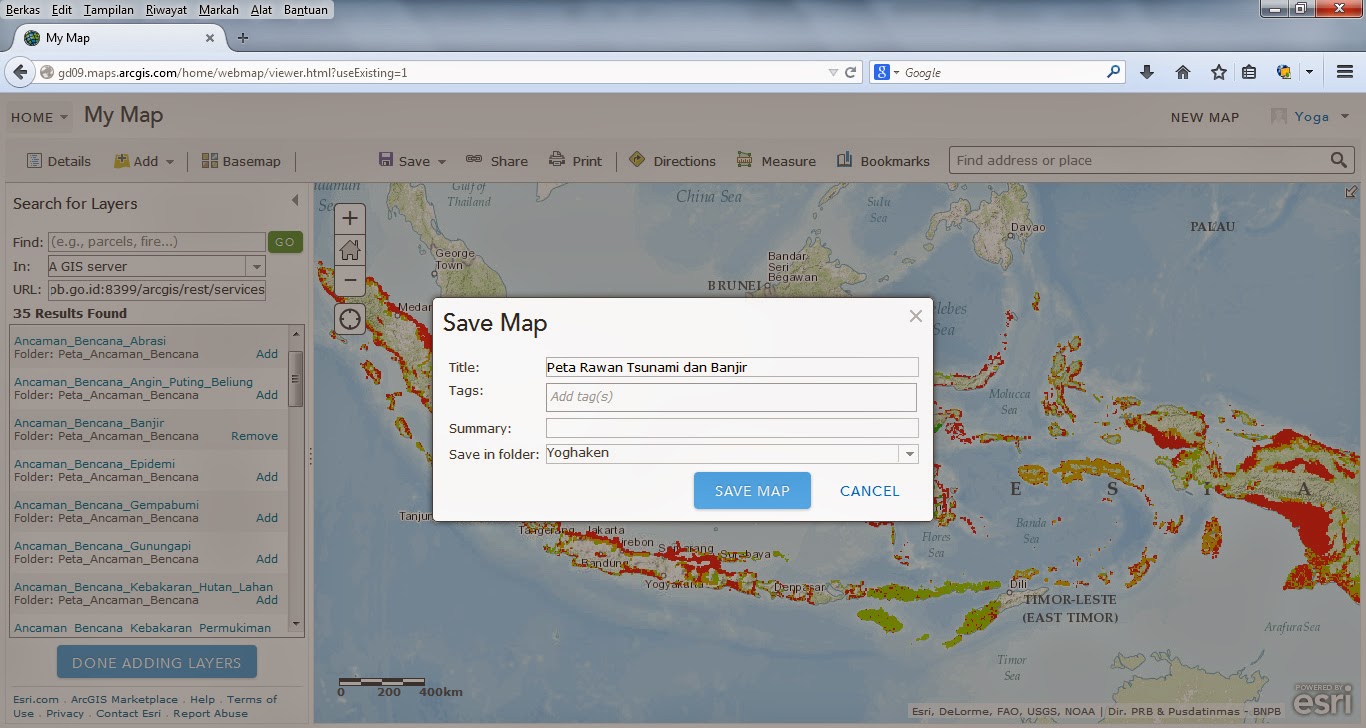Click the Tags input field
1366x728 pixels.
pyautogui.click(x=731, y=397)
